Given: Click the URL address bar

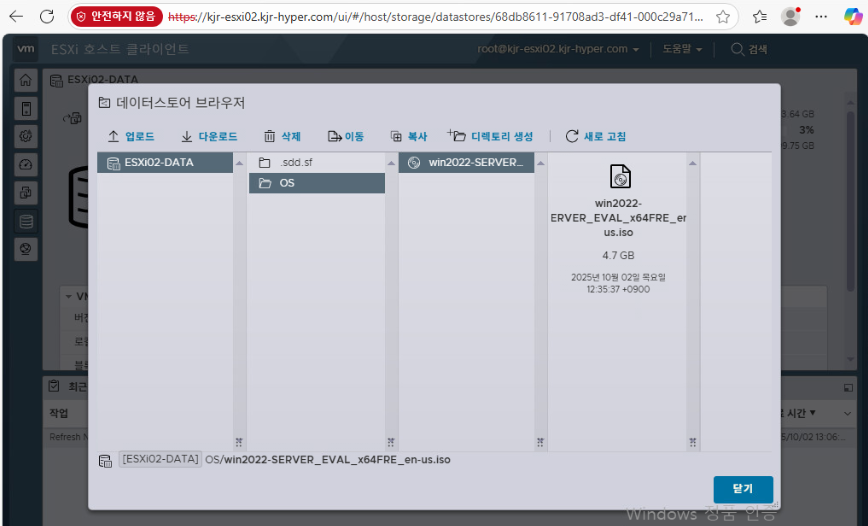Looking at the screenshot, I should pyautogui.click(x=435, y=17).
